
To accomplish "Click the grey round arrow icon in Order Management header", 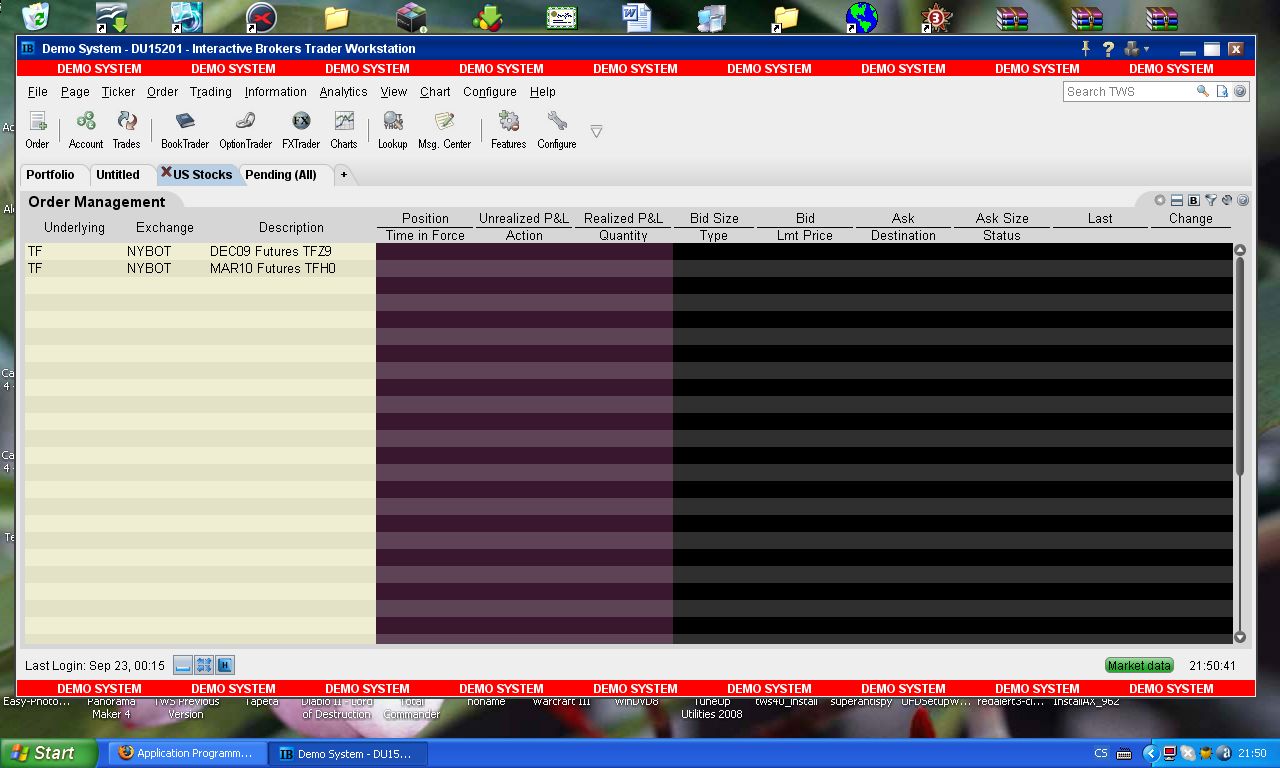I will click(1160, 200).
